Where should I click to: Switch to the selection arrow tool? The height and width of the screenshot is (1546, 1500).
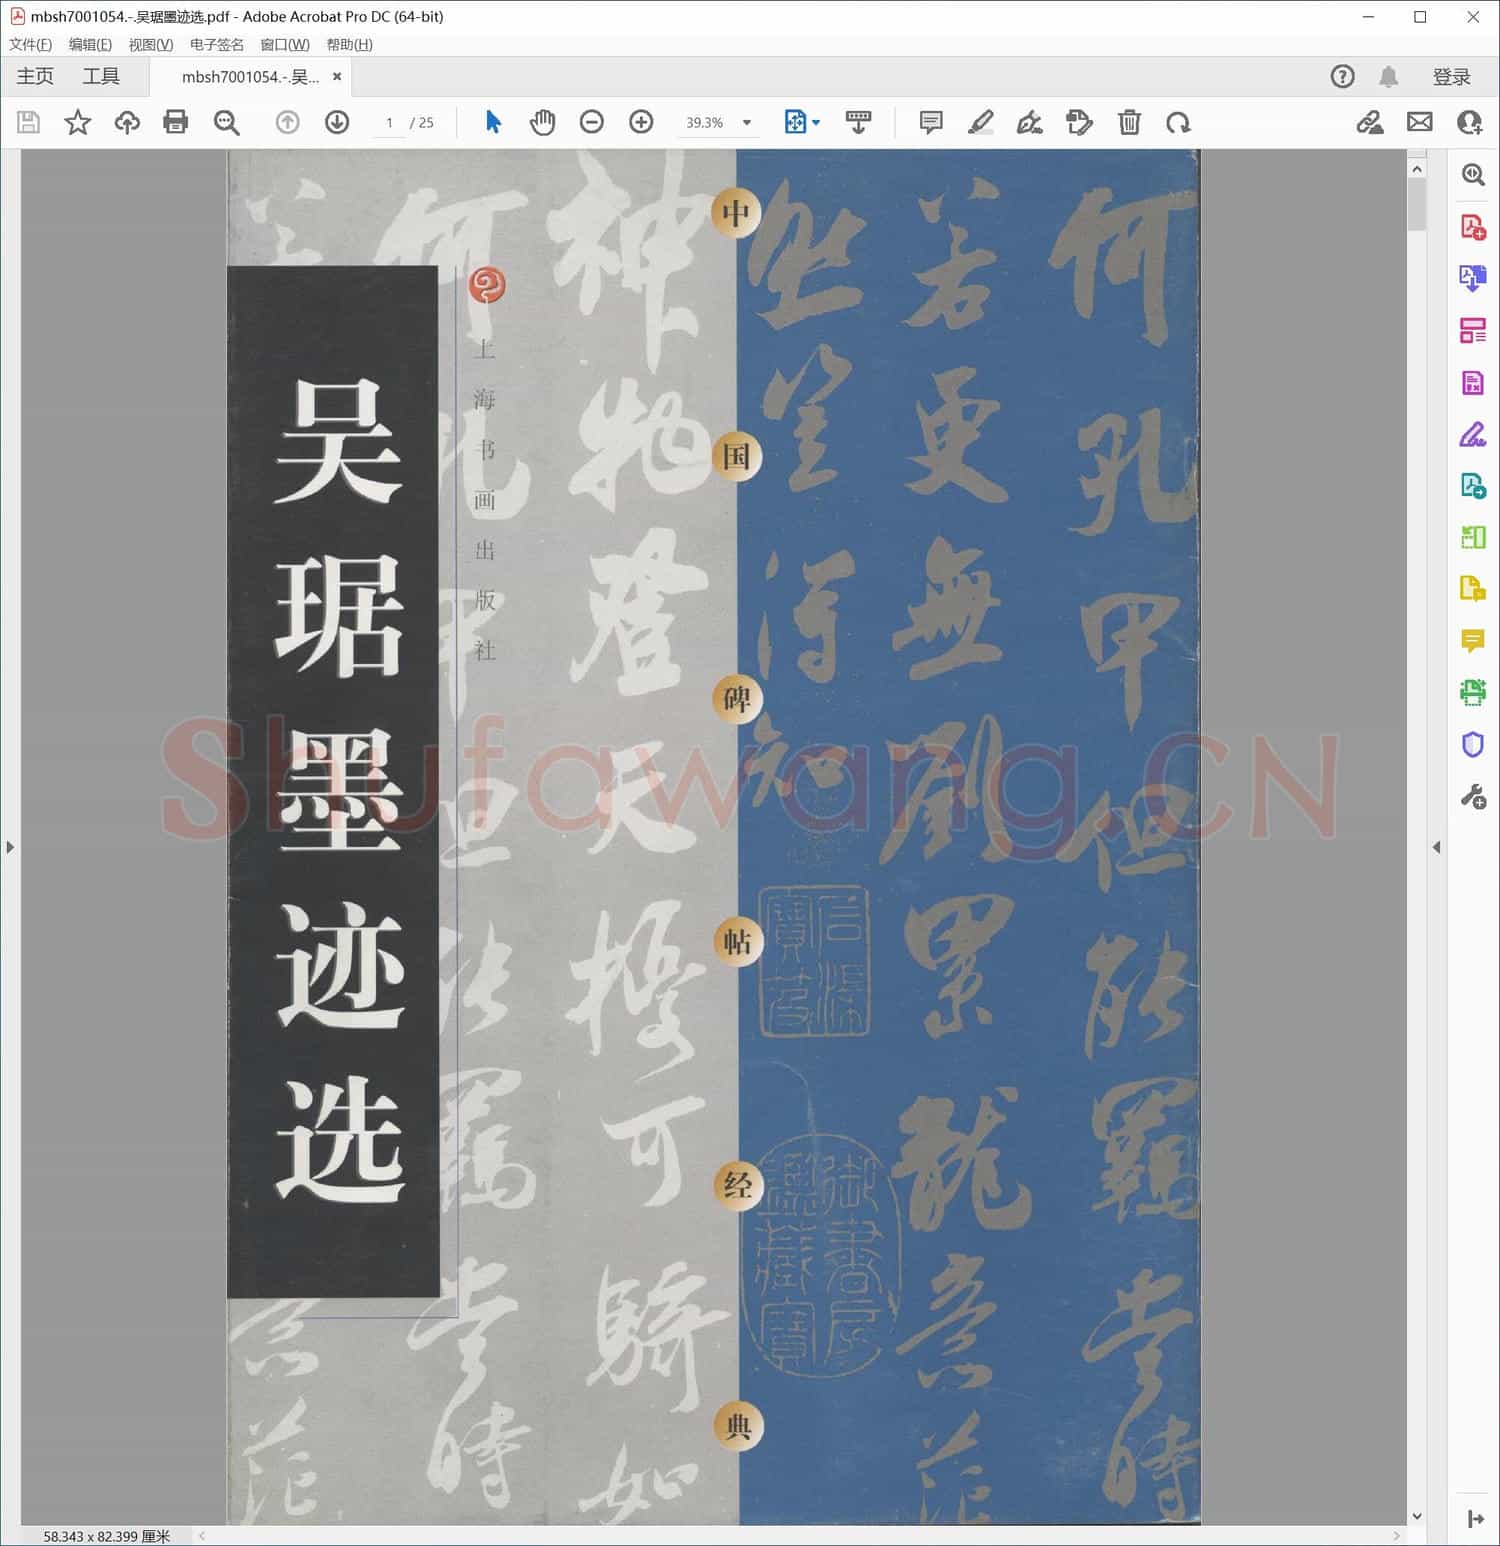click(x=492, y=122)
